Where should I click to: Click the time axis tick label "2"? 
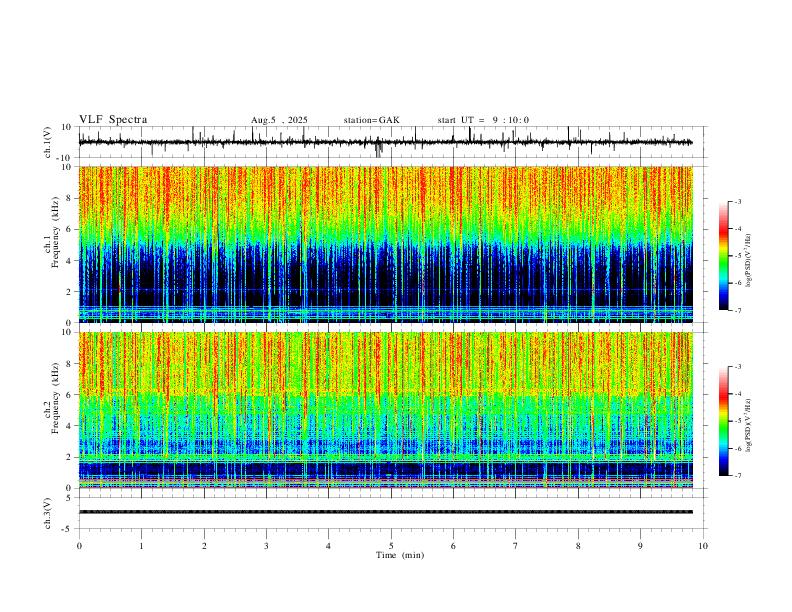click(204, 546)
